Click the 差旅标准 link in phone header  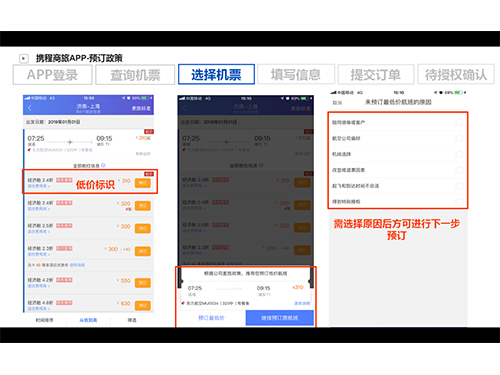click(141, 108)
